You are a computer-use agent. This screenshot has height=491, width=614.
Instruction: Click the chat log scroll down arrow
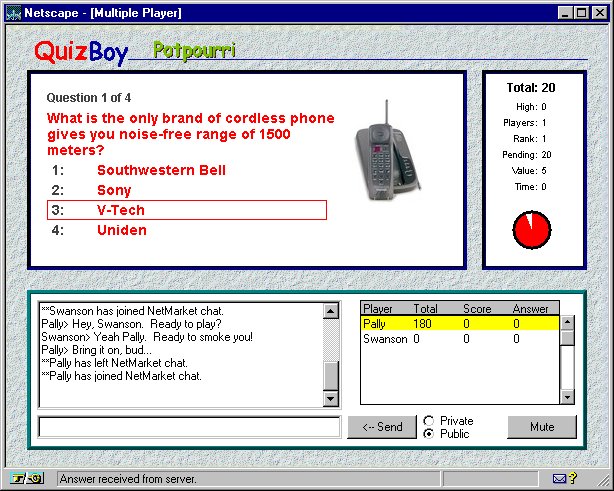click(331, 399)
